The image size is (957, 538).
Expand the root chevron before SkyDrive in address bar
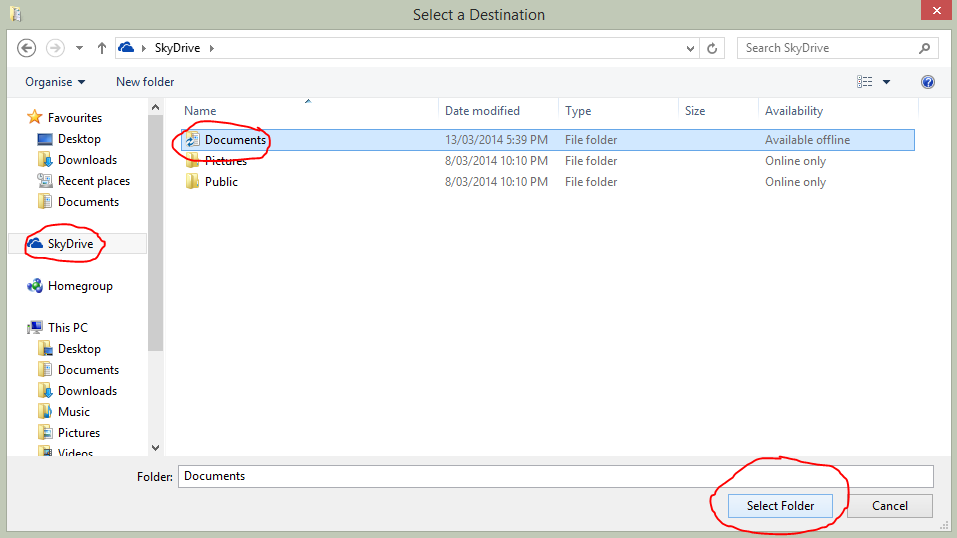(144, 48)
